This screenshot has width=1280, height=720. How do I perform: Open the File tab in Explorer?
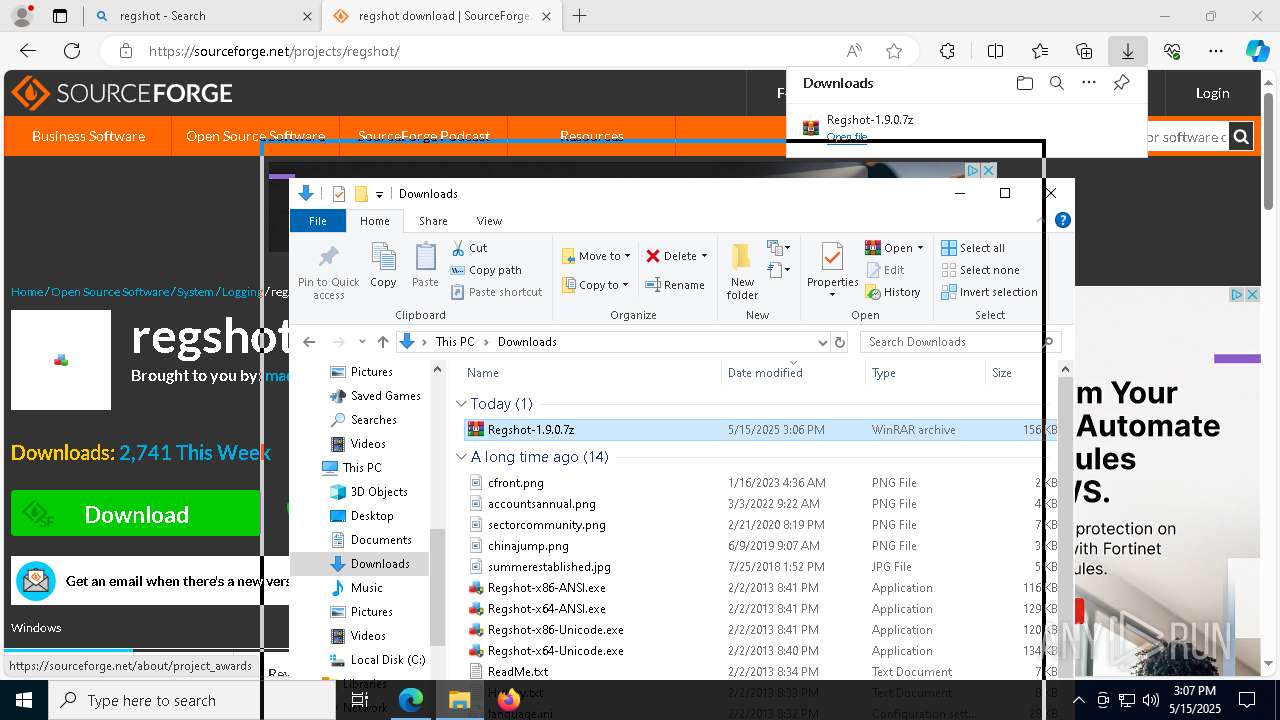tap(317, 221)
